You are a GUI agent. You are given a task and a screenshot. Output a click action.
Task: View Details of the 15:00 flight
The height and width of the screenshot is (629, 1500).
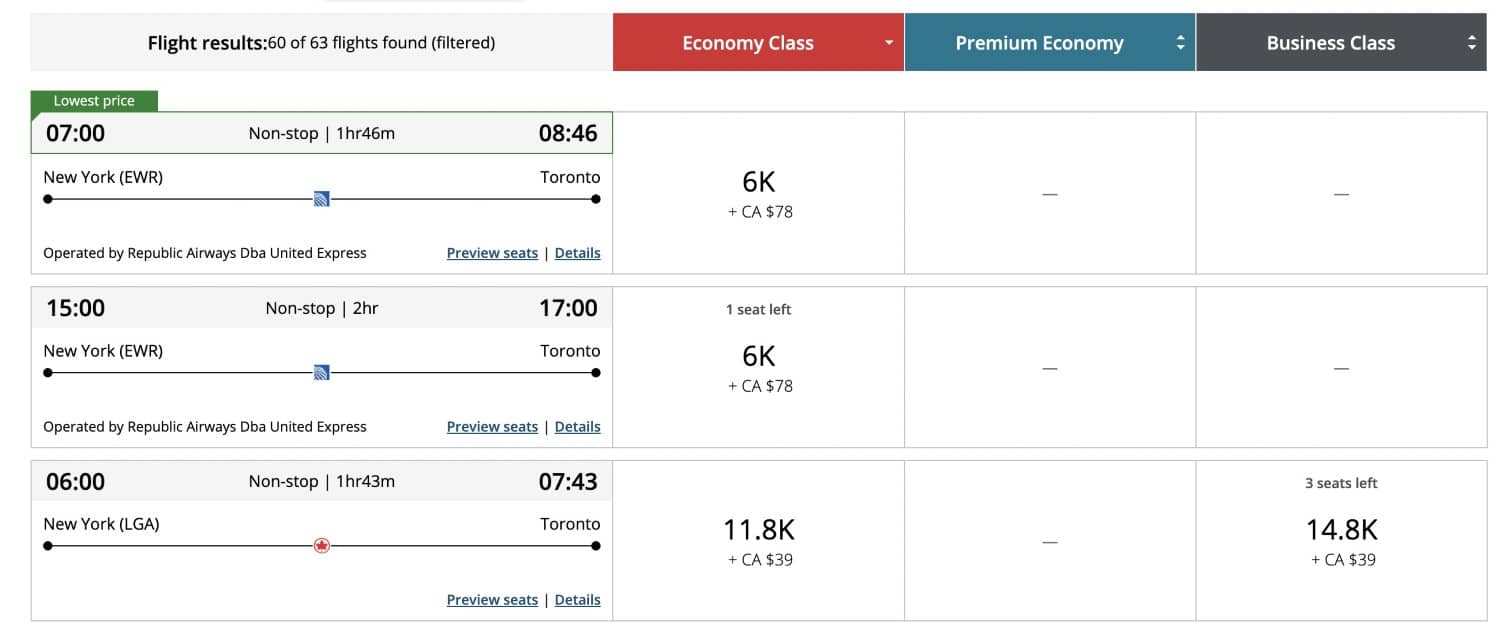click(578, 426)
